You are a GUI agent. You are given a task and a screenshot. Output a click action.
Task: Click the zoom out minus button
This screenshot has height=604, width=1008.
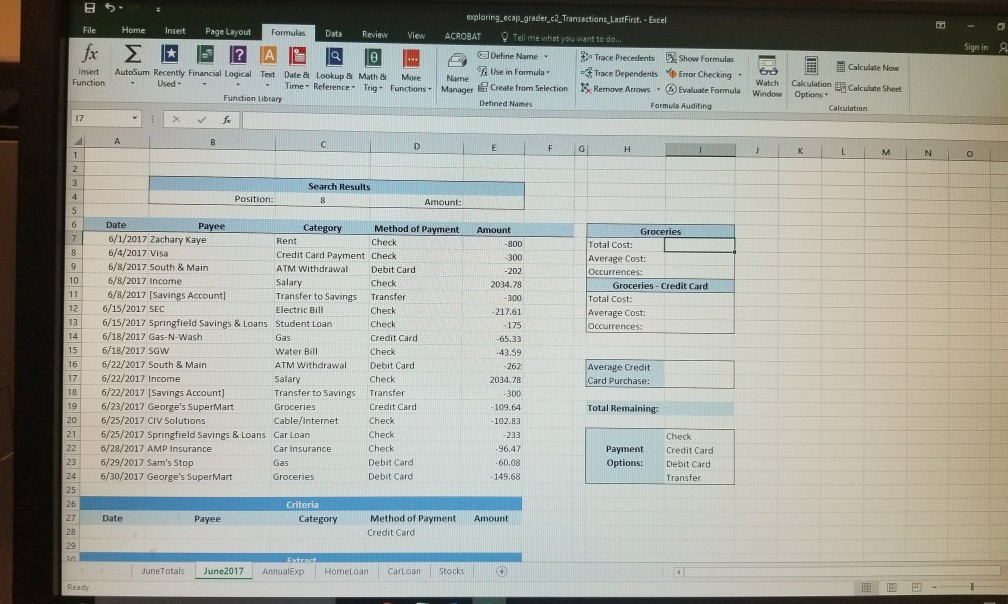(x=935, y=587)
